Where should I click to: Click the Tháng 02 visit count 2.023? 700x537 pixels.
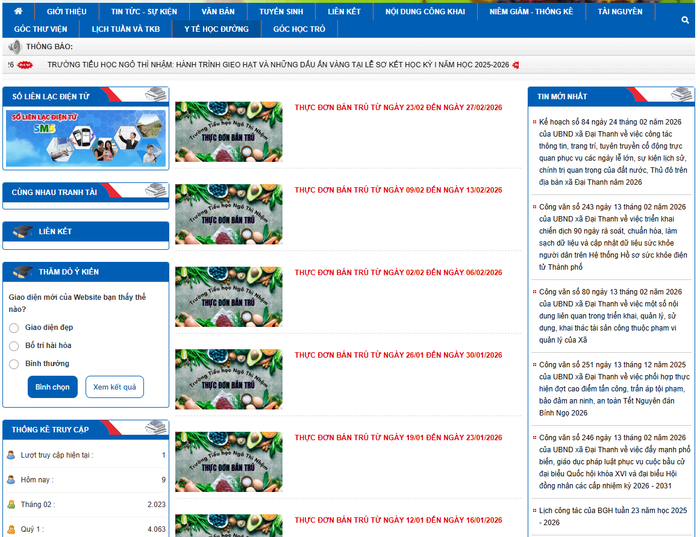point(156,504)
